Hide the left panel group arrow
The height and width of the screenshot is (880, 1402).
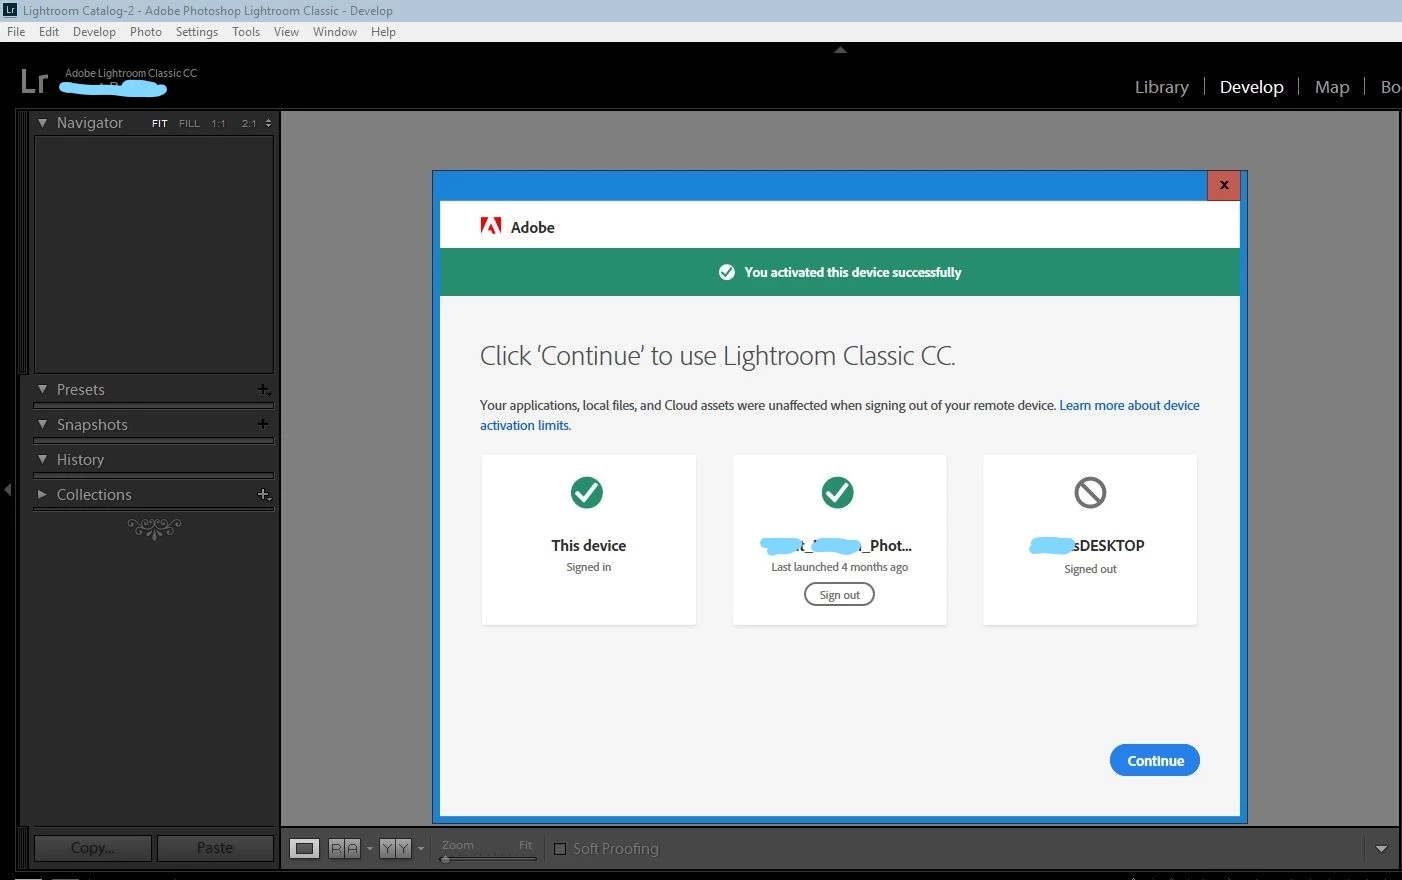coord(8,489)
